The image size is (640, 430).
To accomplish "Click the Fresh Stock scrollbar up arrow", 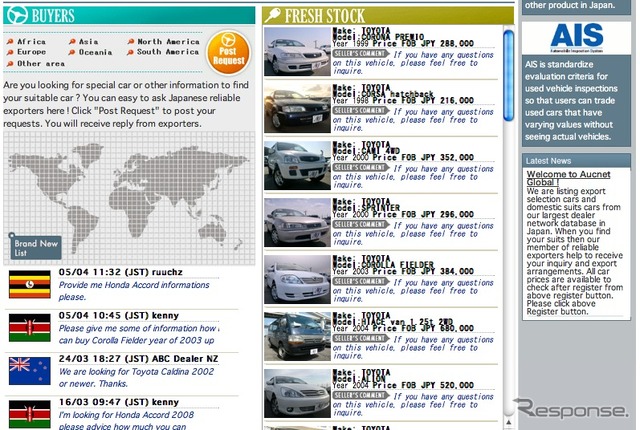I will tap(509, 423).
